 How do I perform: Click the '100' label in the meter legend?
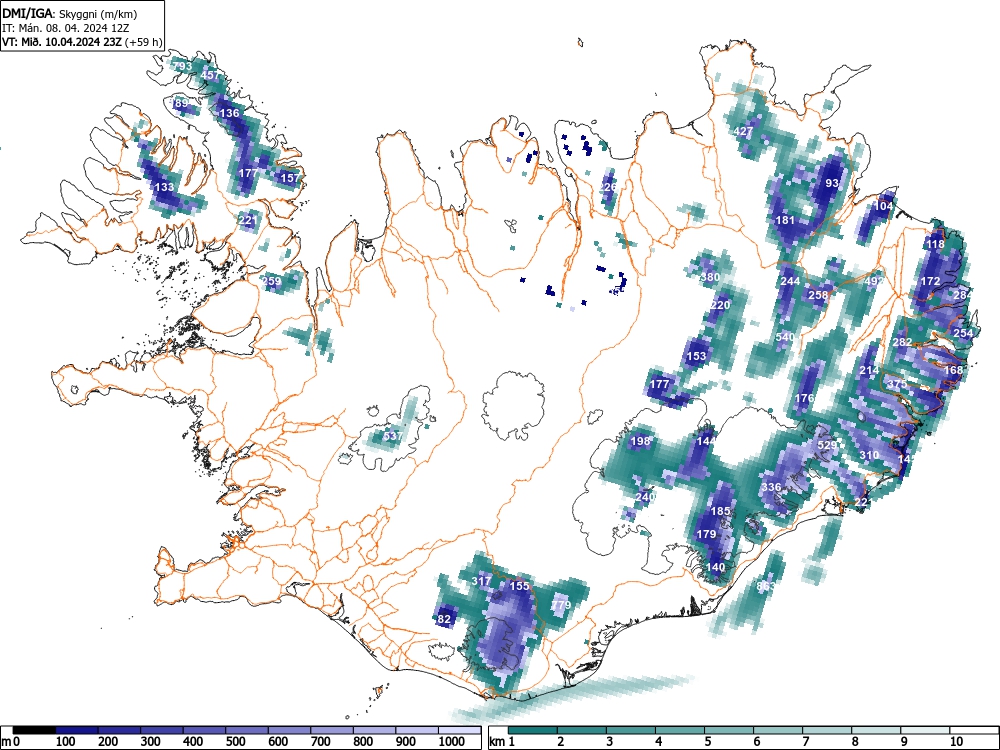pyautogui.click(x=66, y=742)
